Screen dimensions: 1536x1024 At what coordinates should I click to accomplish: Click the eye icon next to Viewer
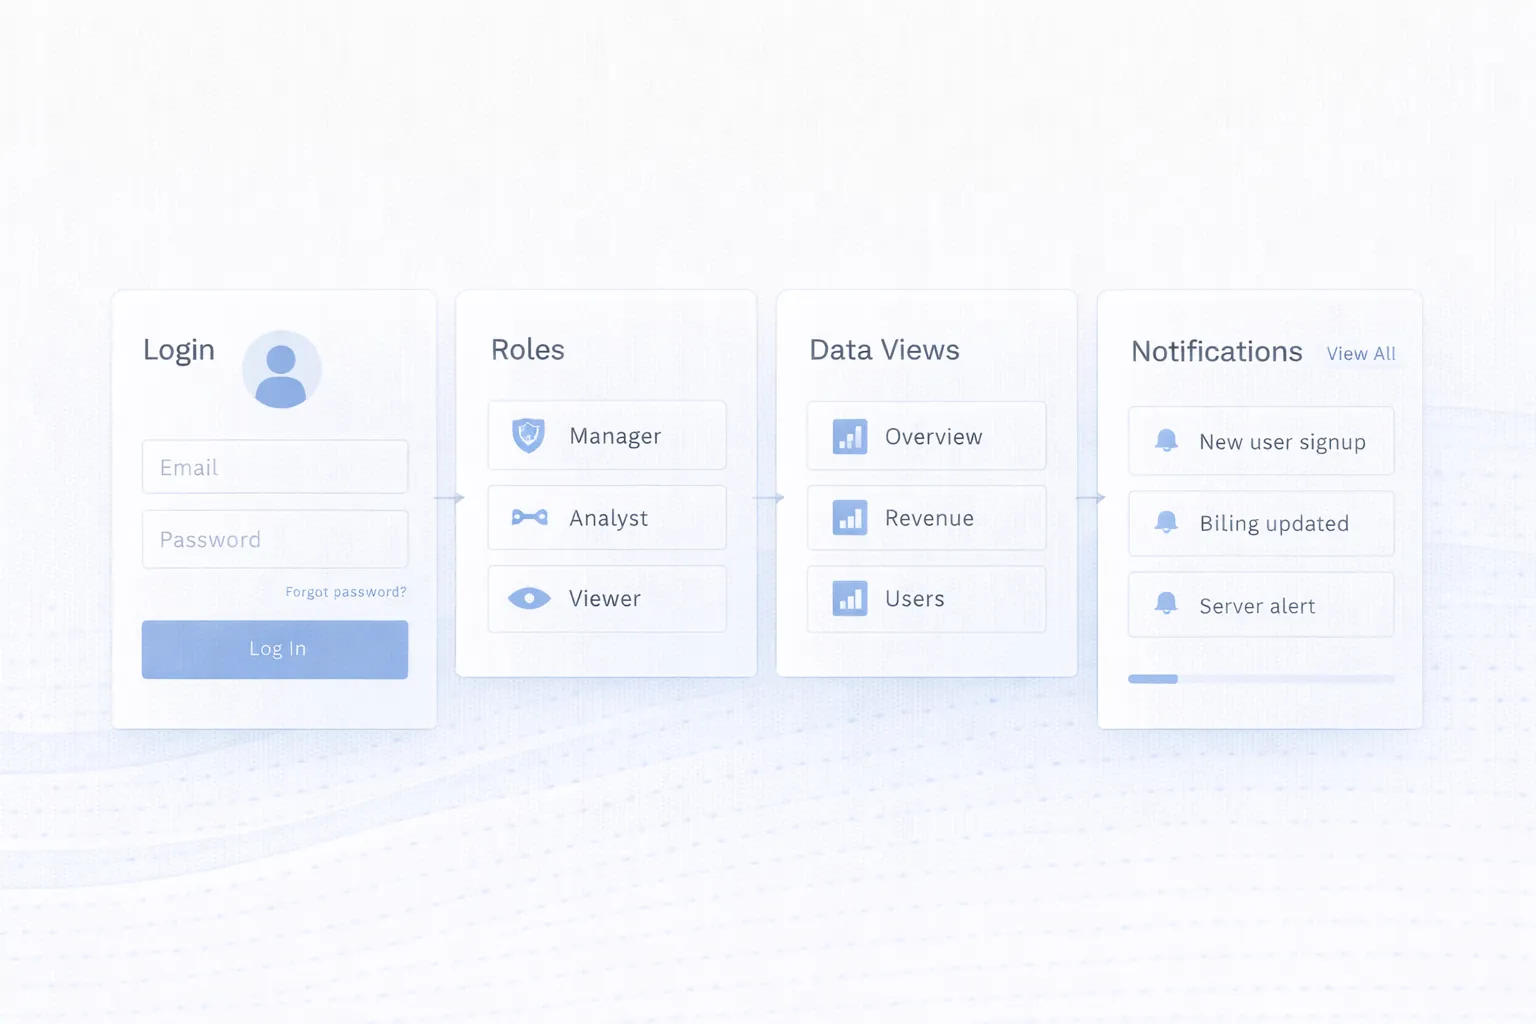(x=529, y=598)
